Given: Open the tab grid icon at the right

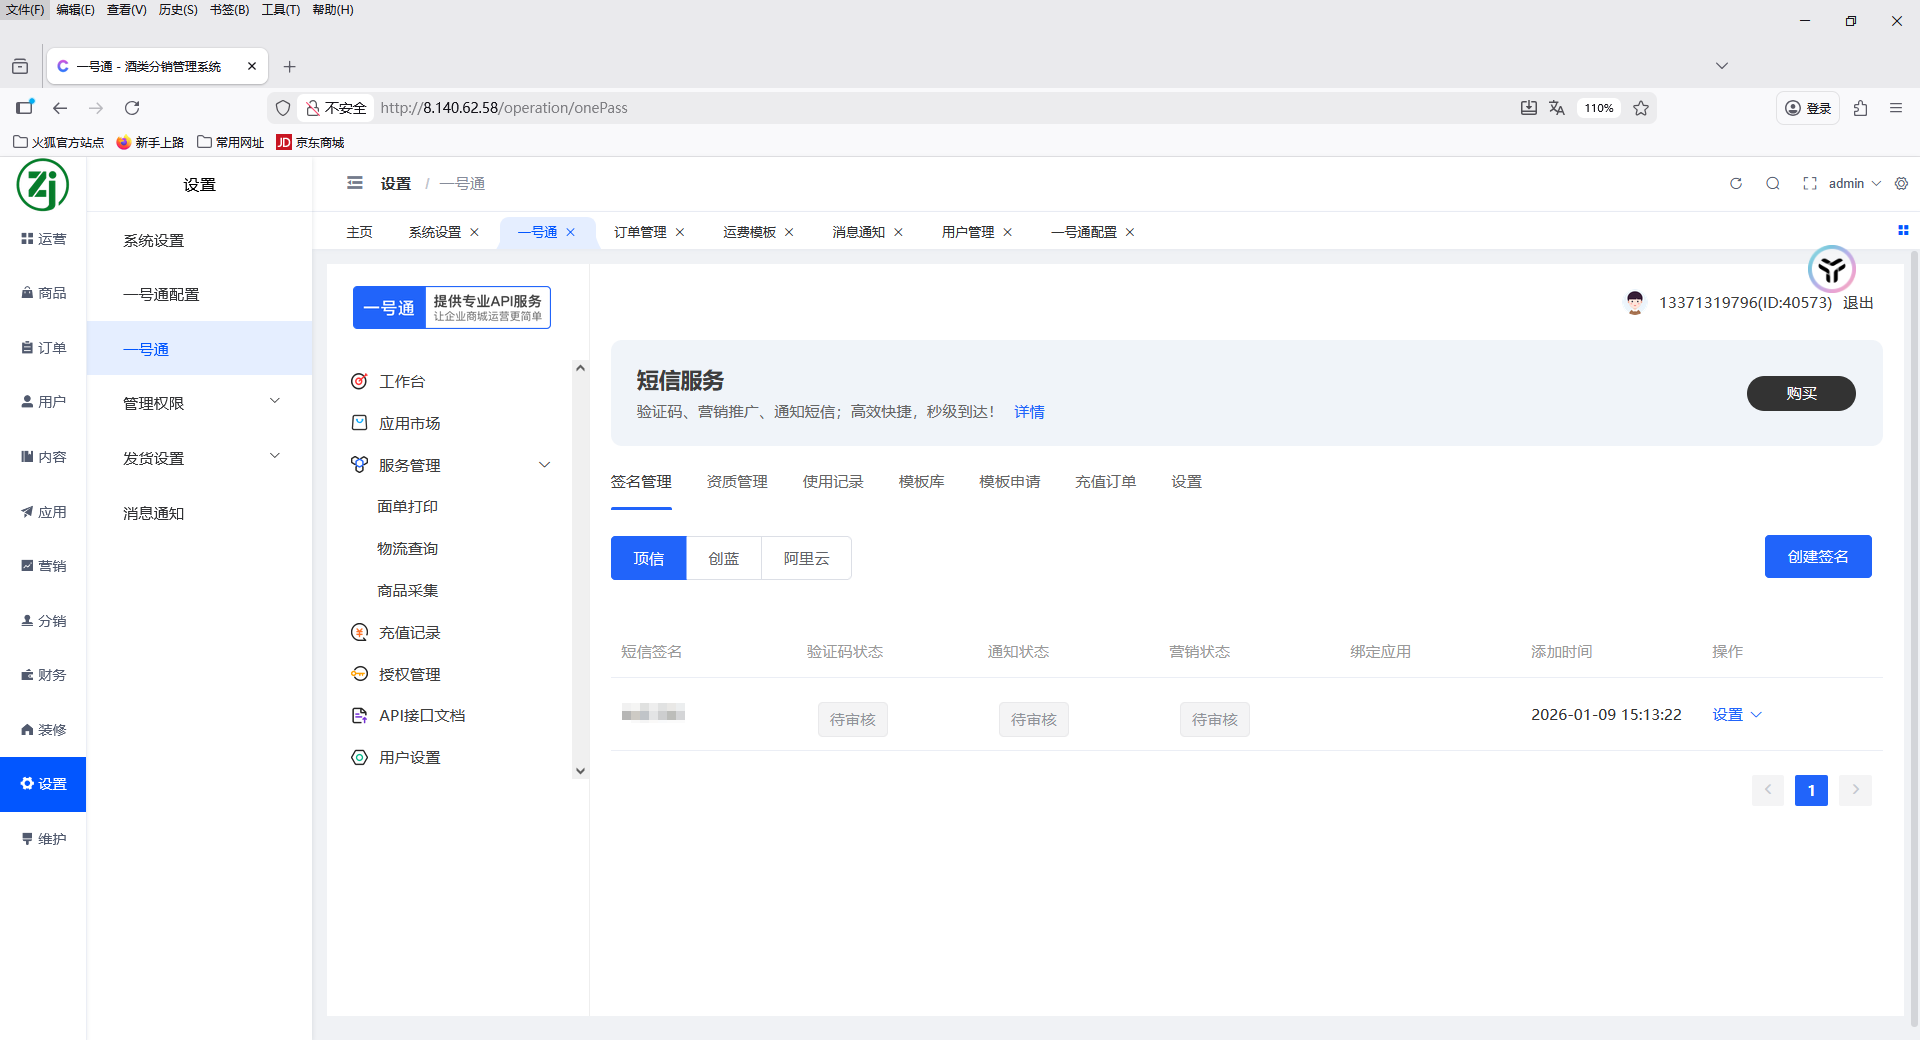Looking at the screenshot, I should click(1903, 231).
